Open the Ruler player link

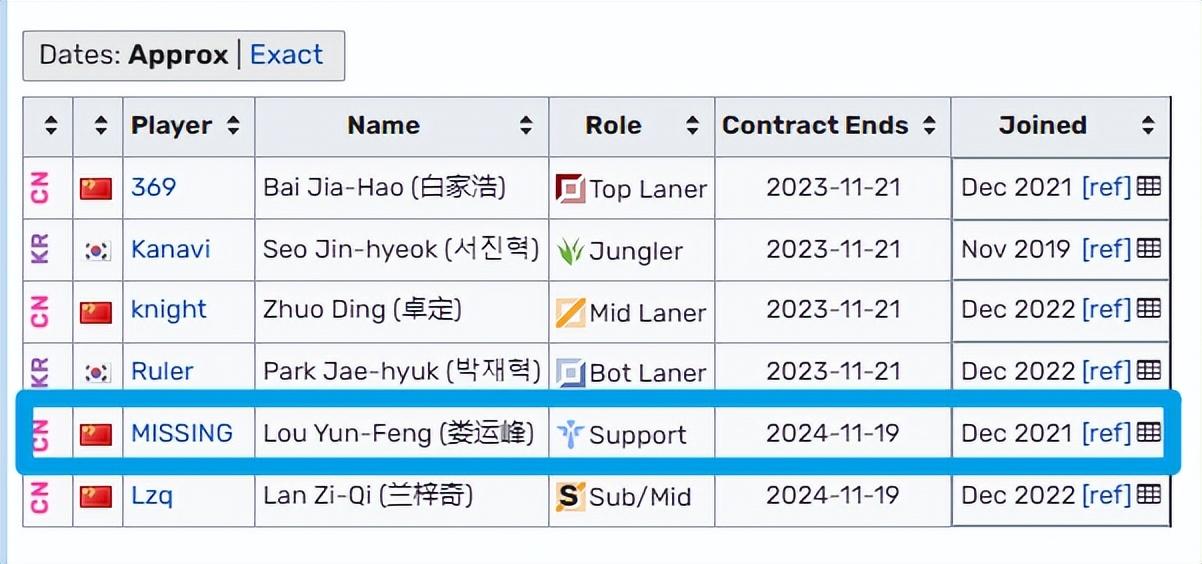[x=162, y=371]
